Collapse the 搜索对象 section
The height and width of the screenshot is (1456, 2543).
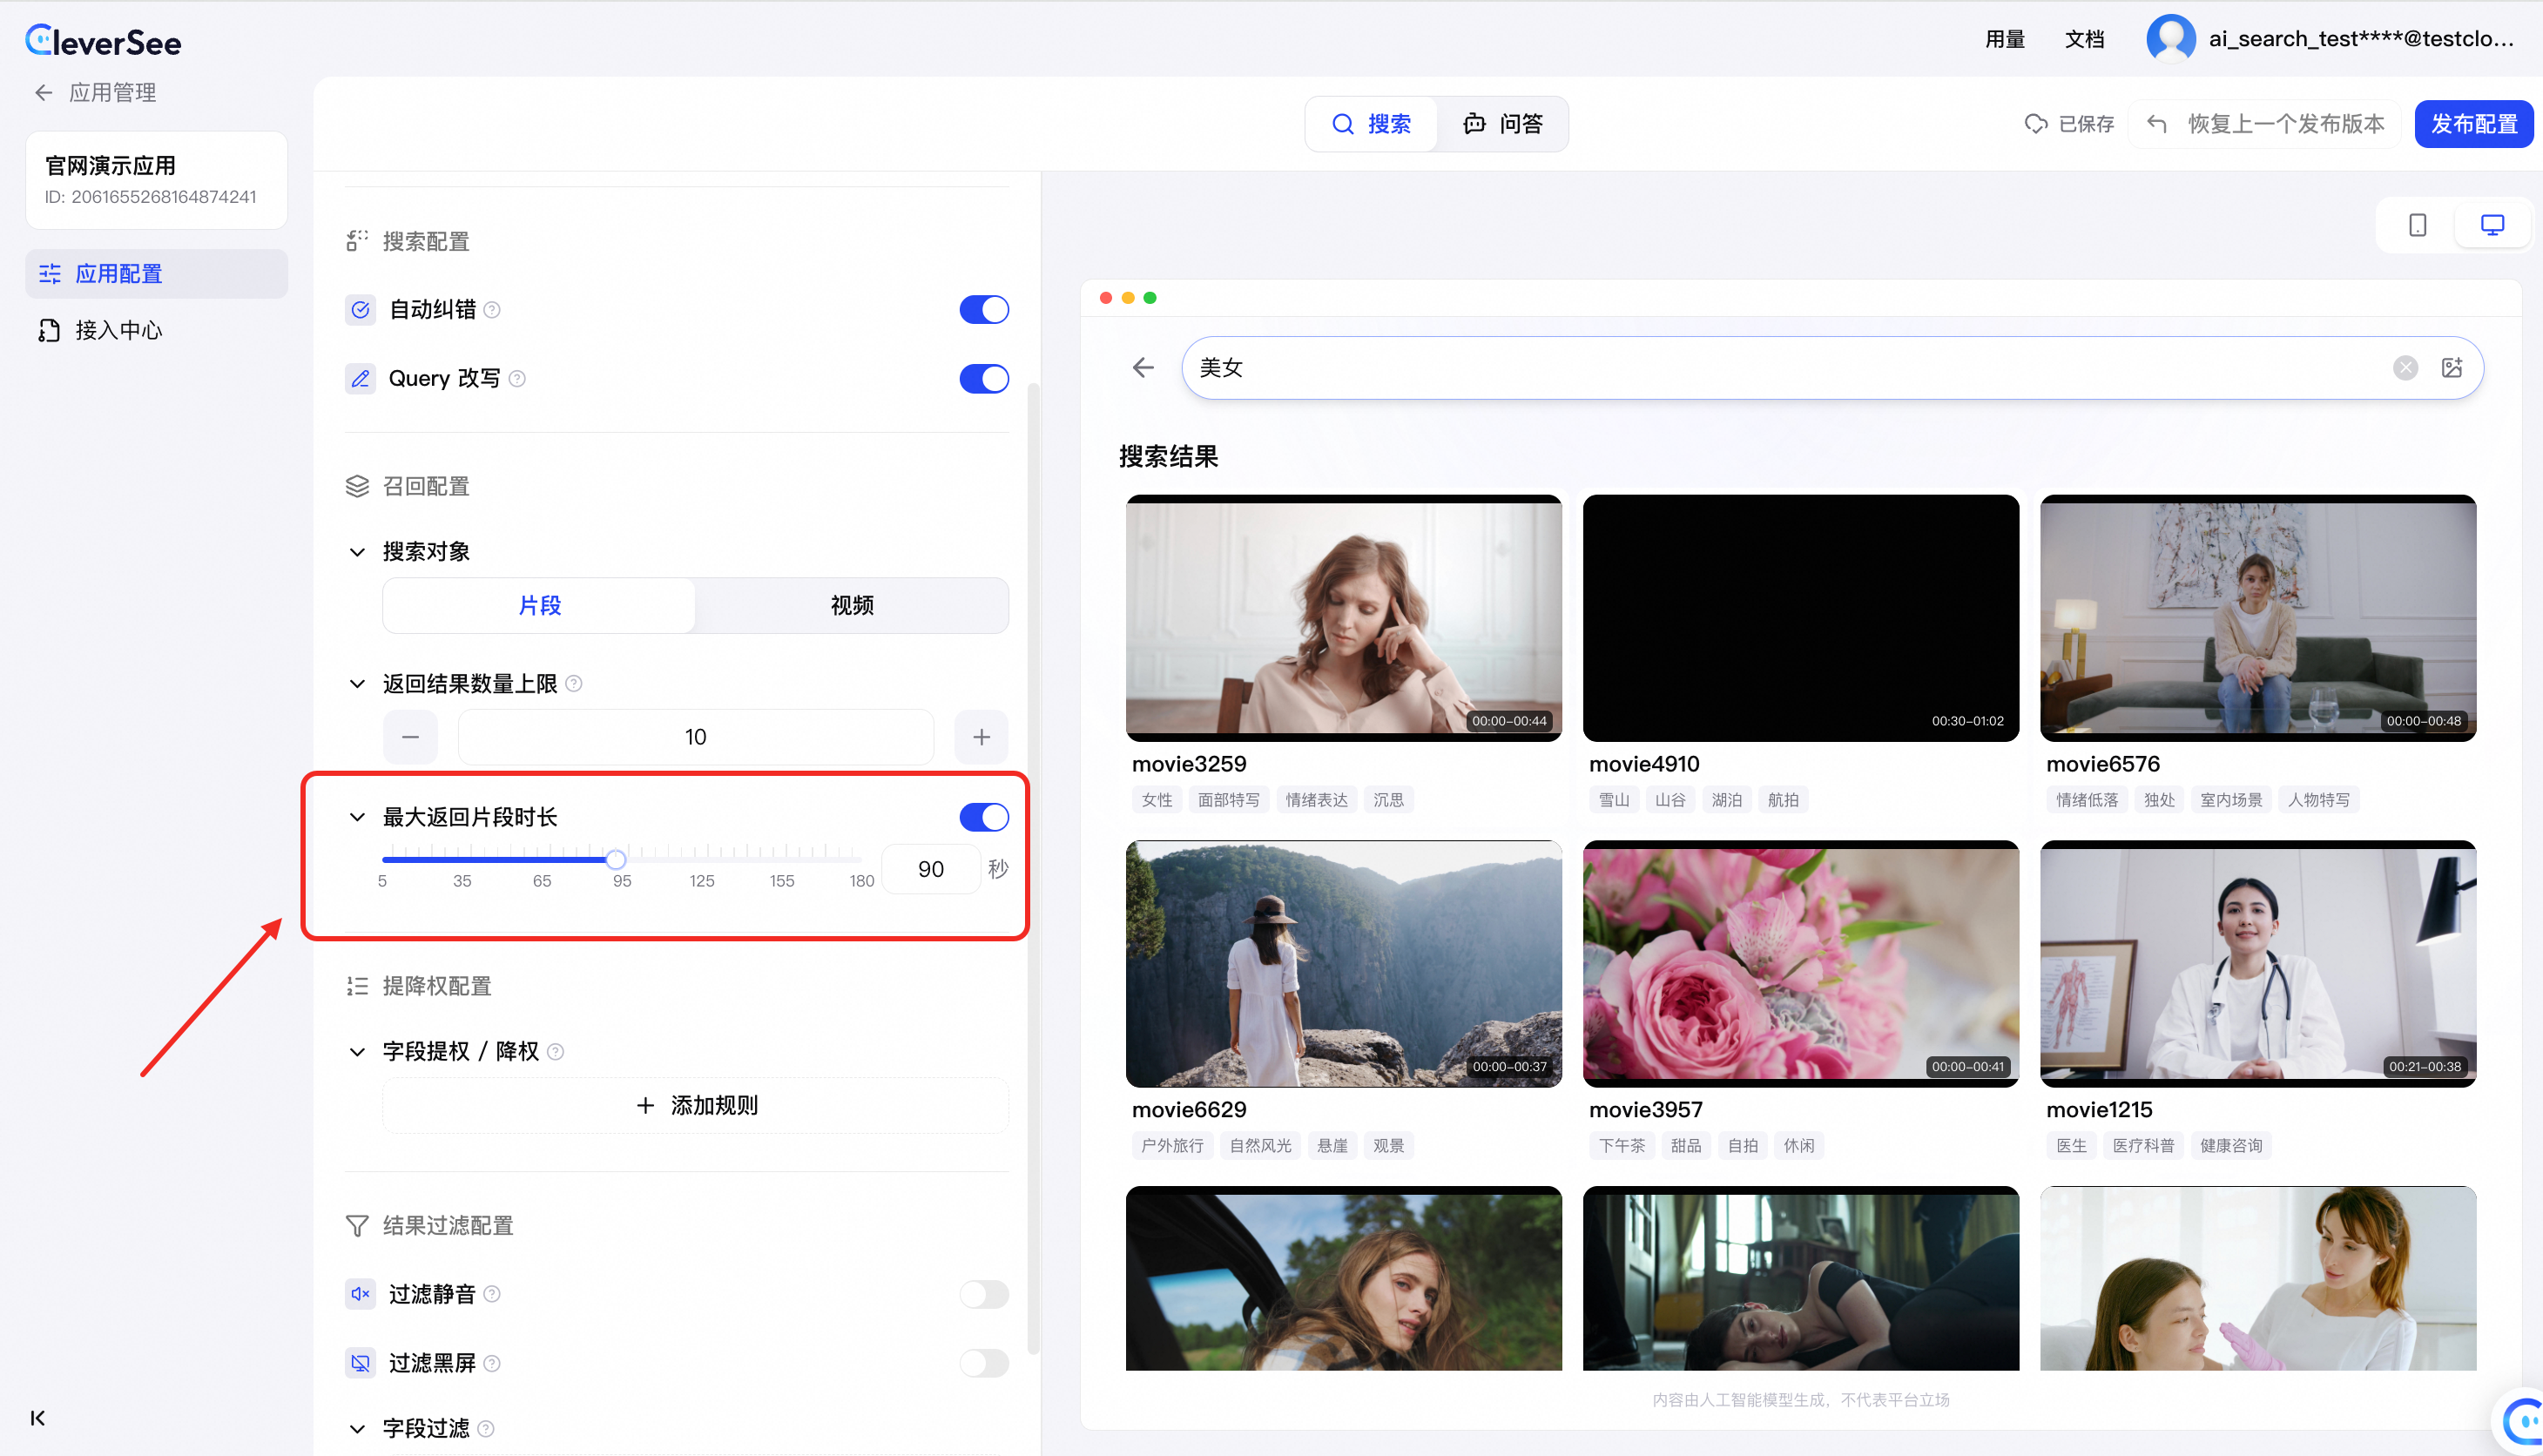[x=357, y=552]
